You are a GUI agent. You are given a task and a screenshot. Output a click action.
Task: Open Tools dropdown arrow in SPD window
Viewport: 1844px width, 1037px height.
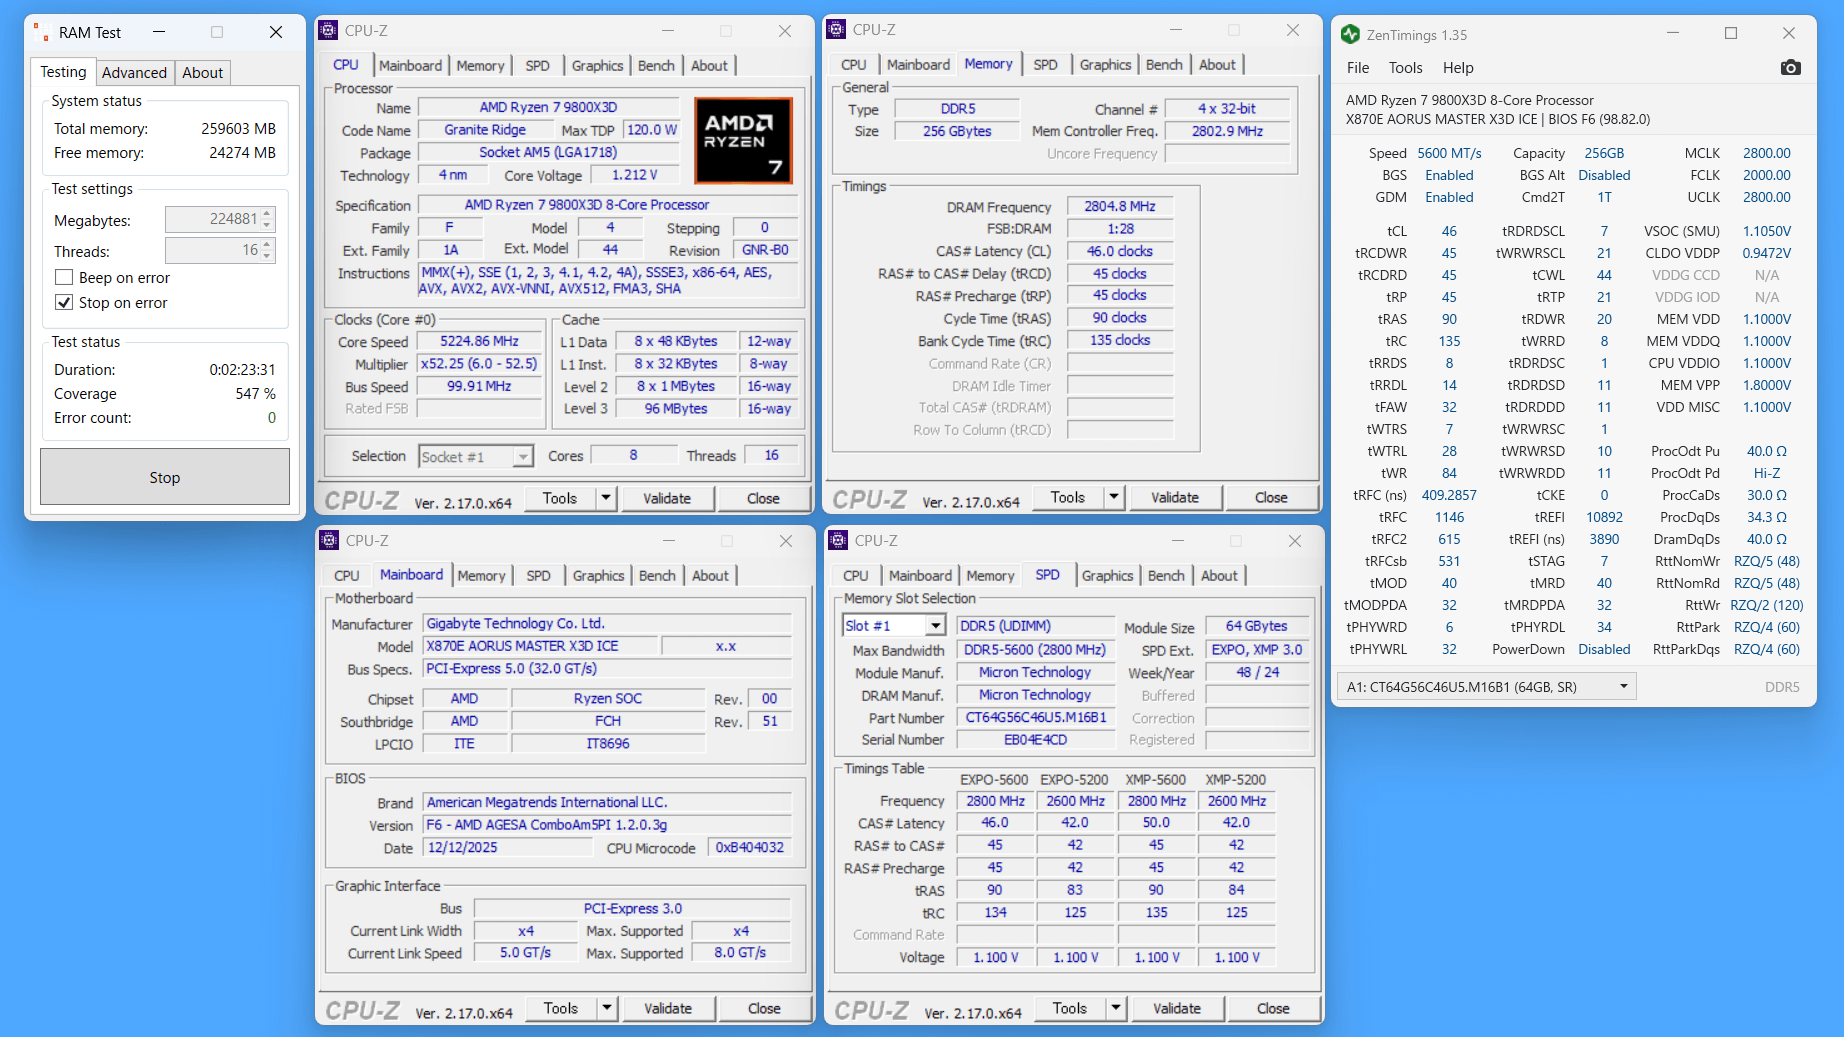[1115, 1008]
